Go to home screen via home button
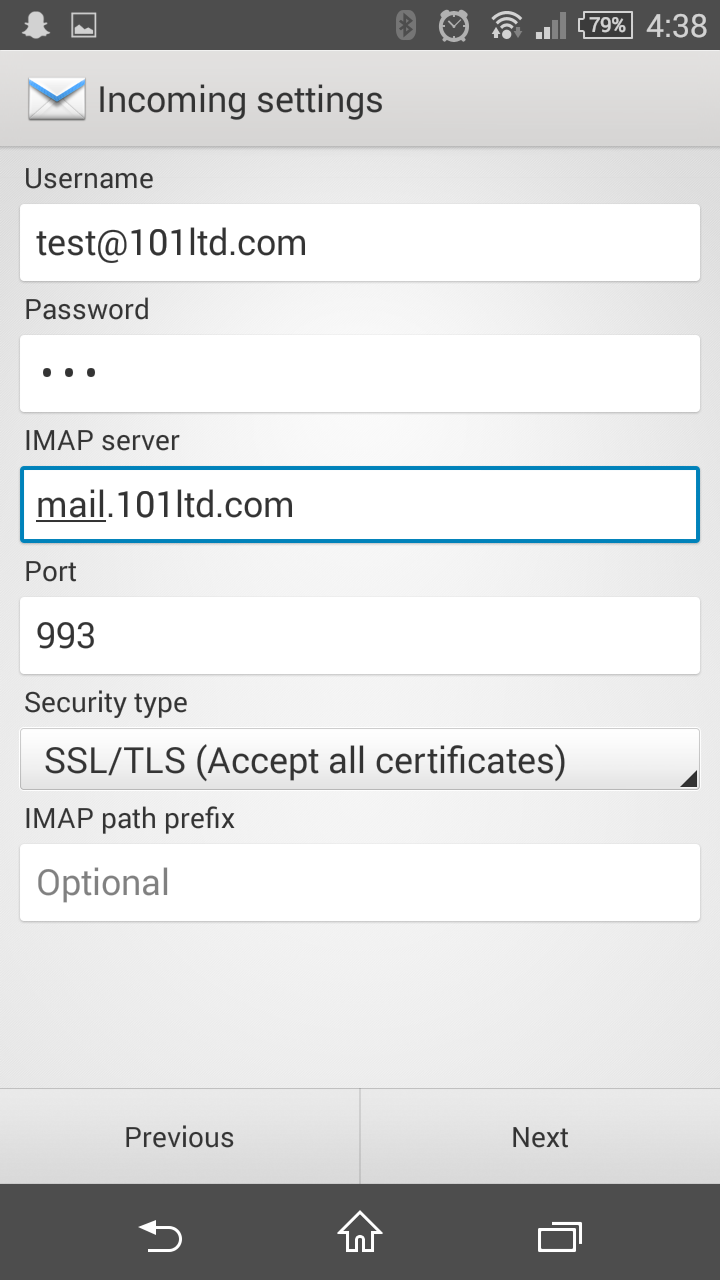The width and height of the screenshot is (720, 1280). (x=360, y=1232)
